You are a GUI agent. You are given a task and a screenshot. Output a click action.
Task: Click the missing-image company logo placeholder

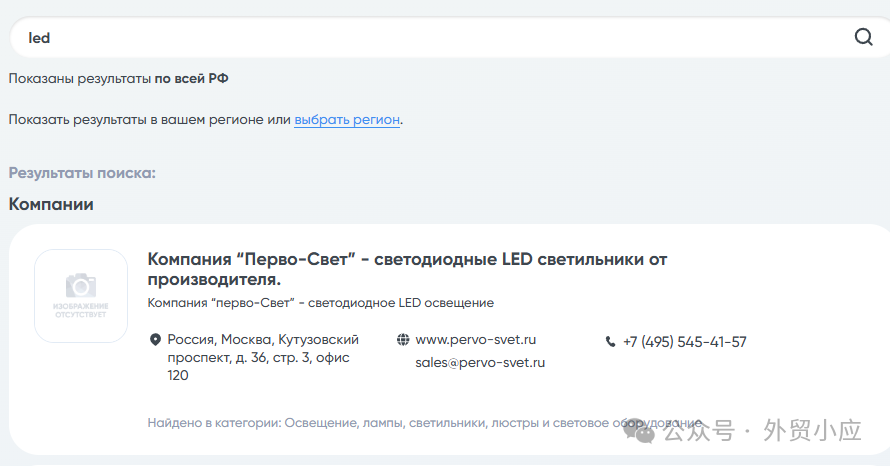click(81, 296)
